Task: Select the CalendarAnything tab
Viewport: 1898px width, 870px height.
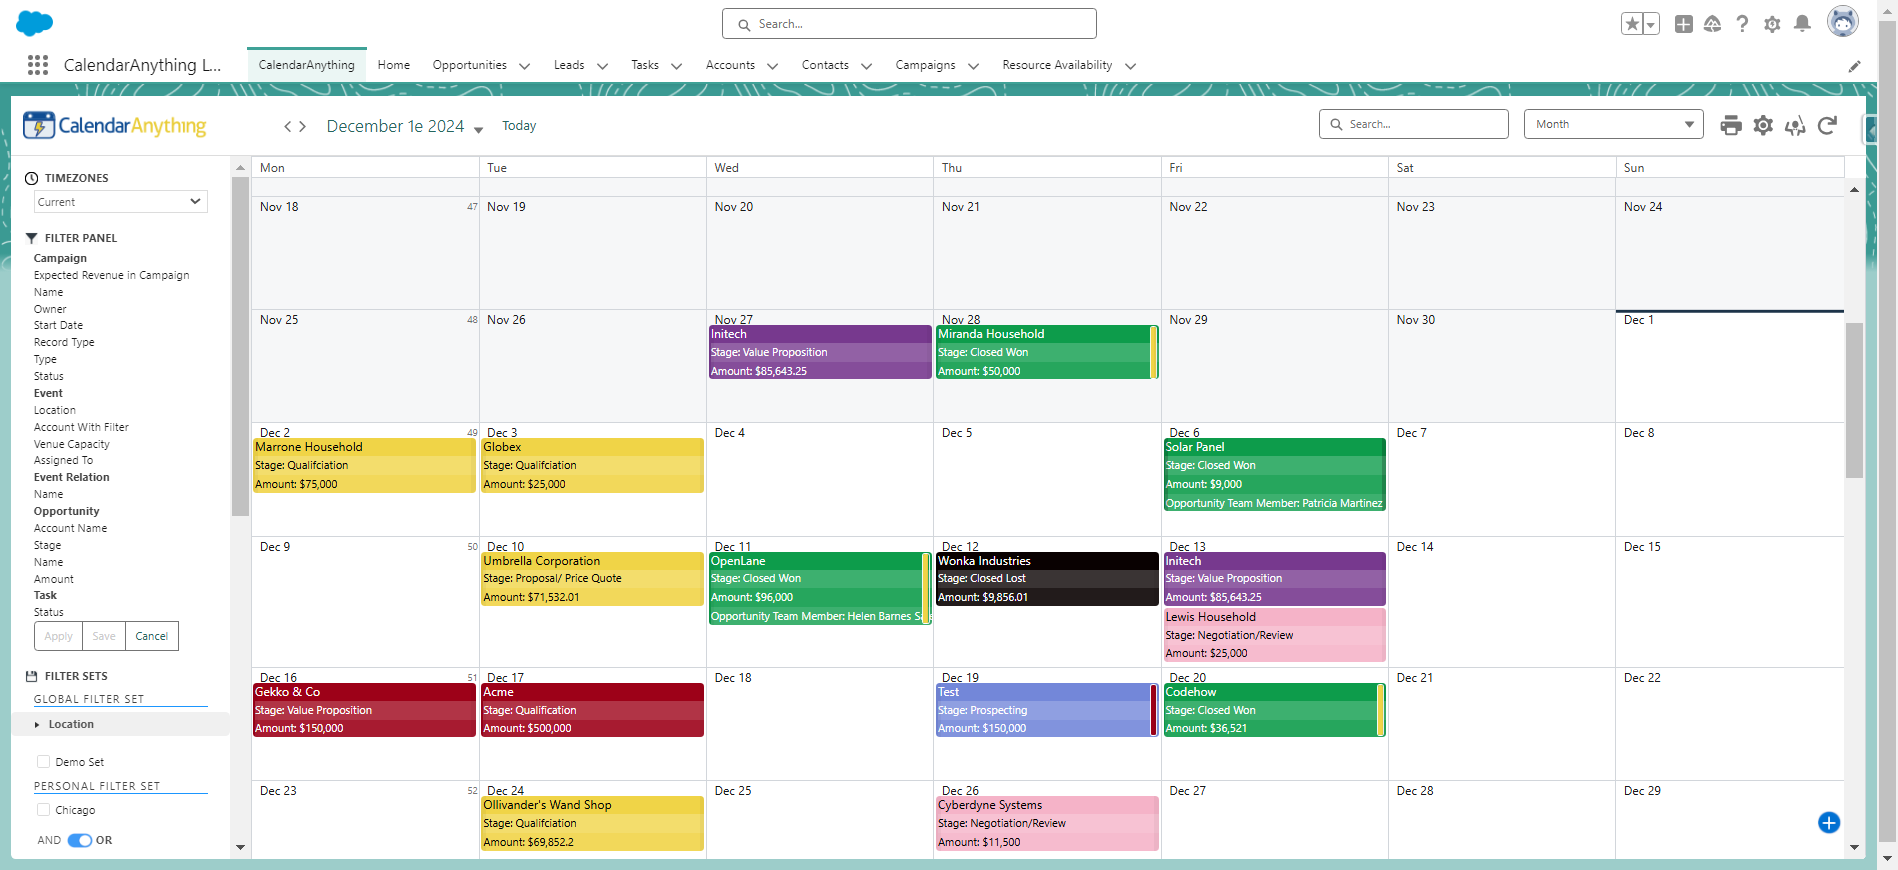Action: pos(307,65)
